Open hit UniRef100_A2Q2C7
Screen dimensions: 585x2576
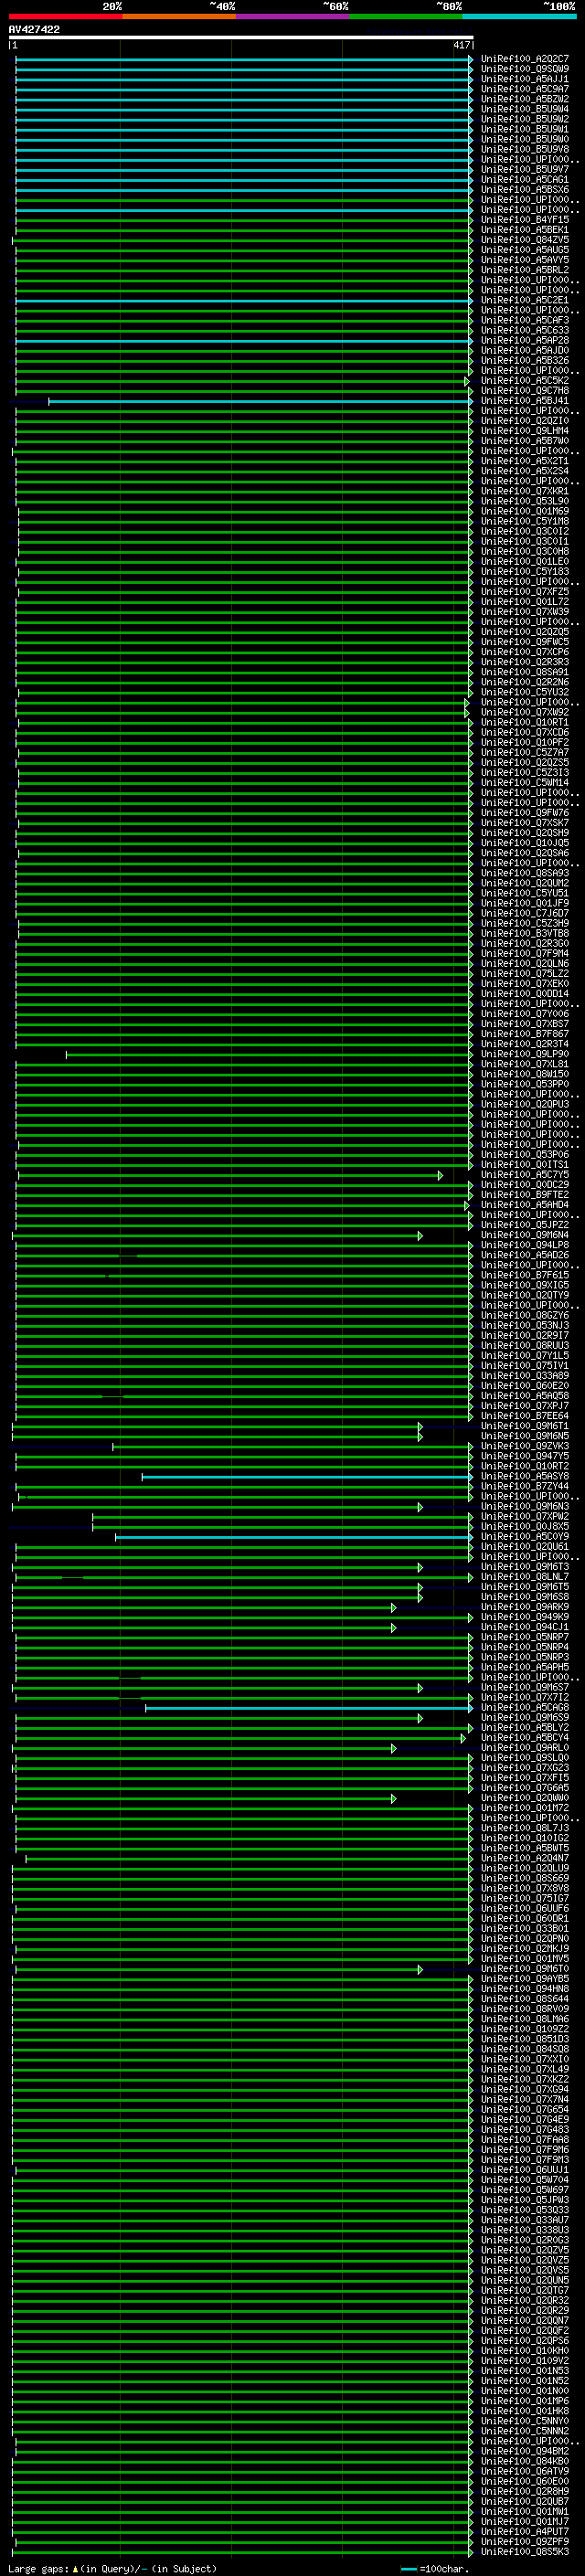[x=525, y=59]
